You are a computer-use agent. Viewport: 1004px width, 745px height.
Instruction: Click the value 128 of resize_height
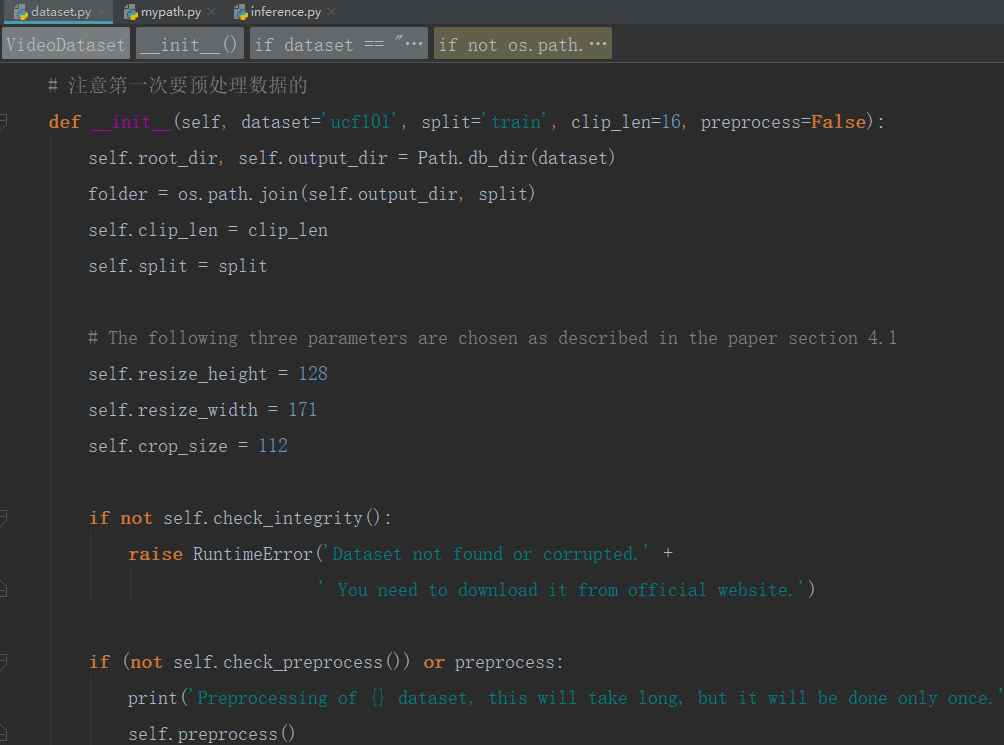(x=313, y=373)
